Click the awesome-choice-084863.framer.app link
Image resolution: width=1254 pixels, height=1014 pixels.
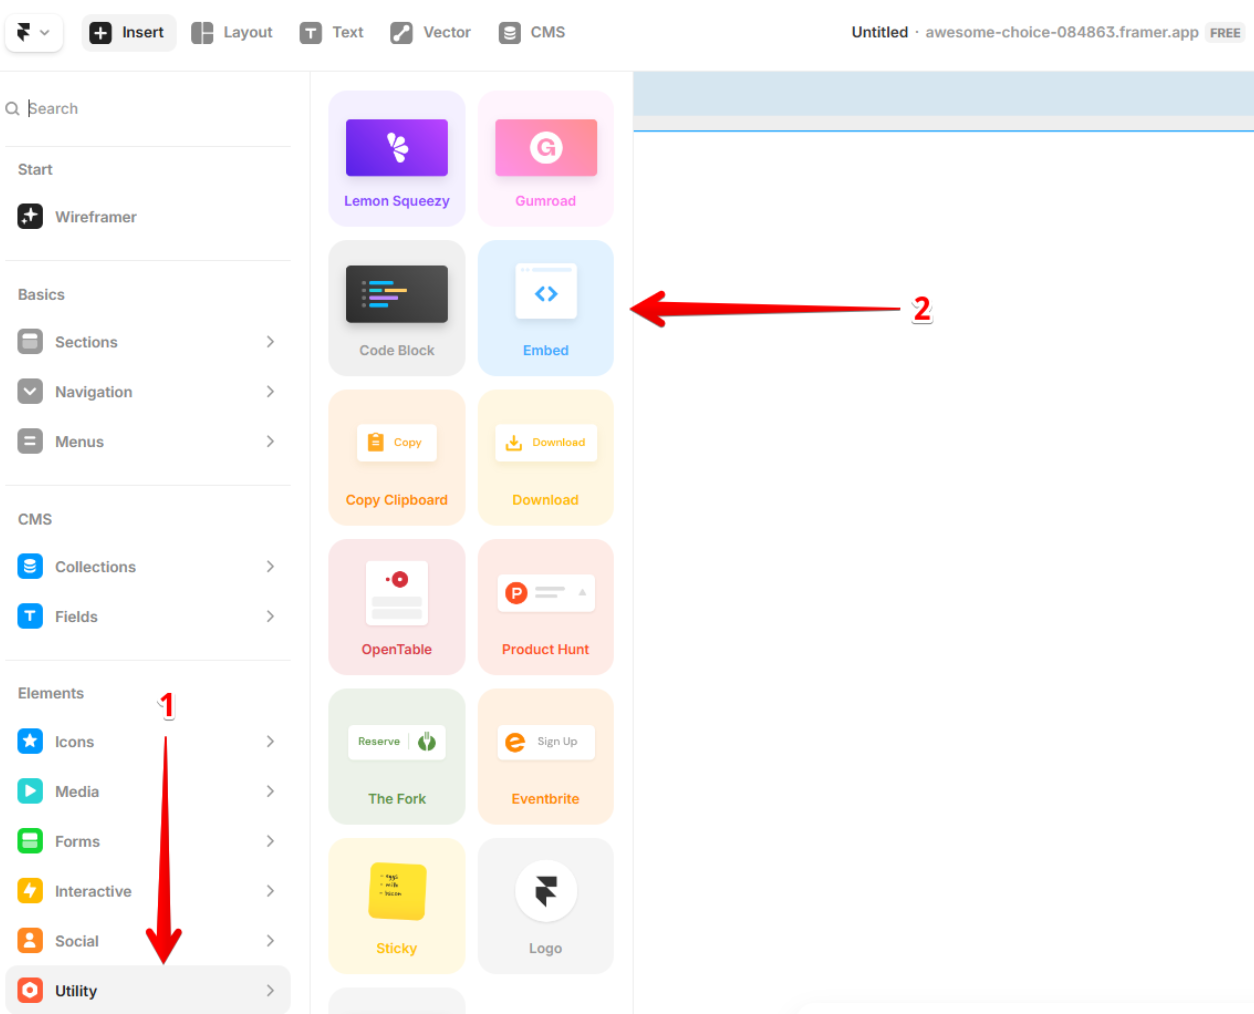tap(1062, 32)
